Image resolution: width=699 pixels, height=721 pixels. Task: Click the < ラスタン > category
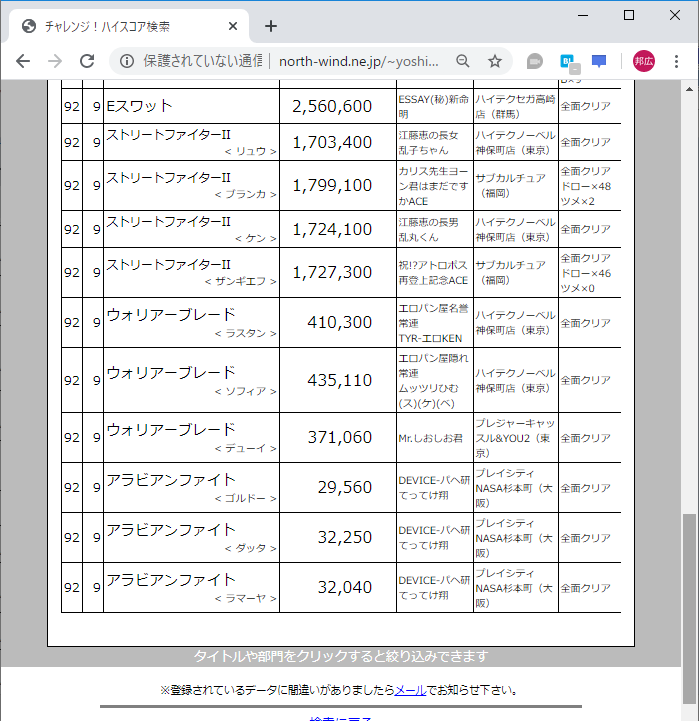click(246, 333)
